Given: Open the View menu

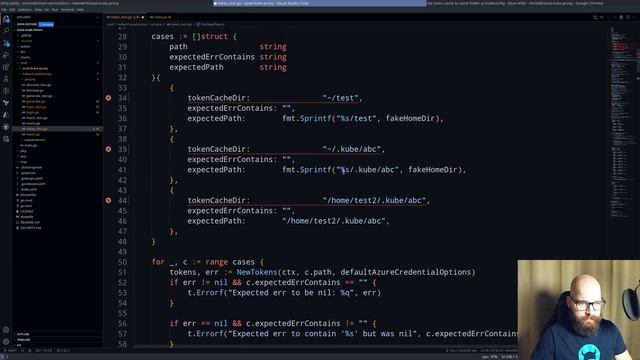Looking at the screenshot, I should pos(38,9).
